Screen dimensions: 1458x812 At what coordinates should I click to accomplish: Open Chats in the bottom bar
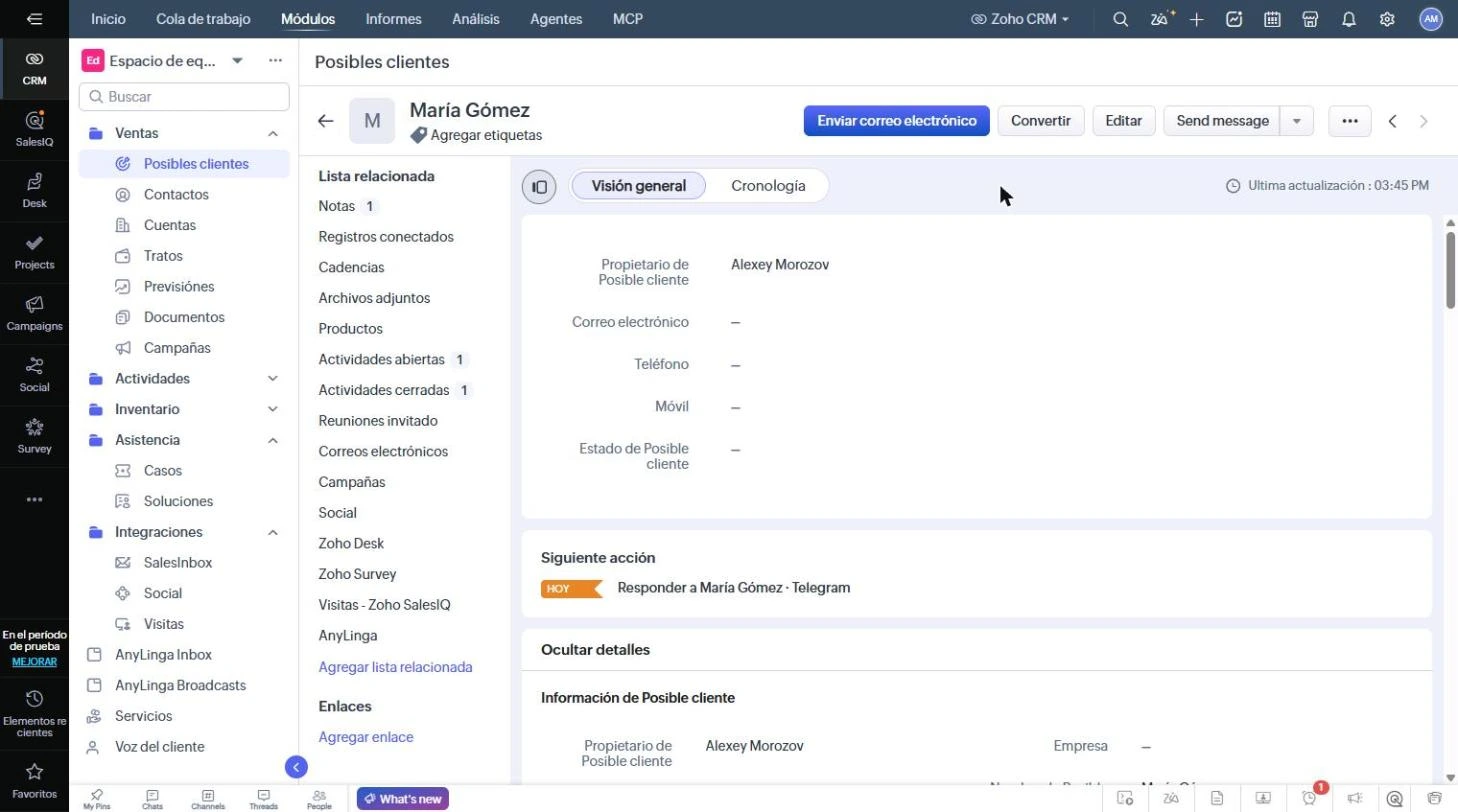[x=152, y=799]
